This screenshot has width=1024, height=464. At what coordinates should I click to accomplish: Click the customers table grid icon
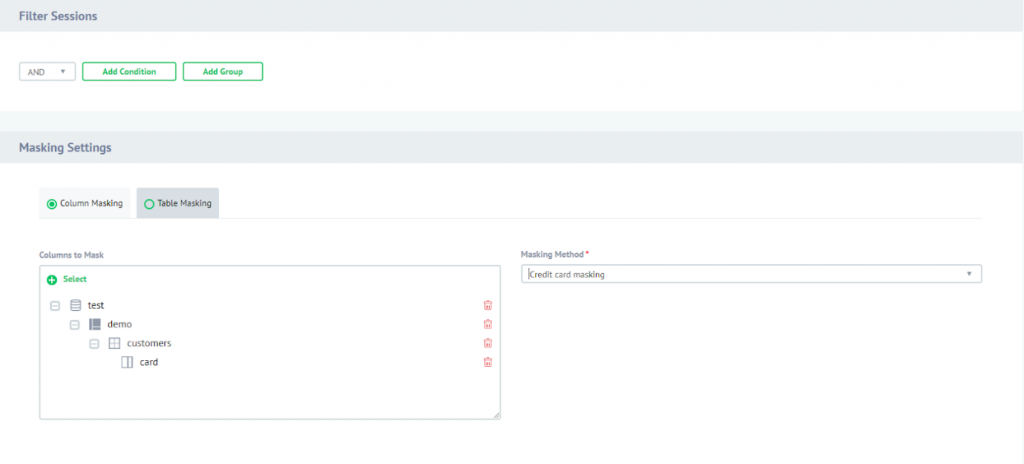coord(114,343)
